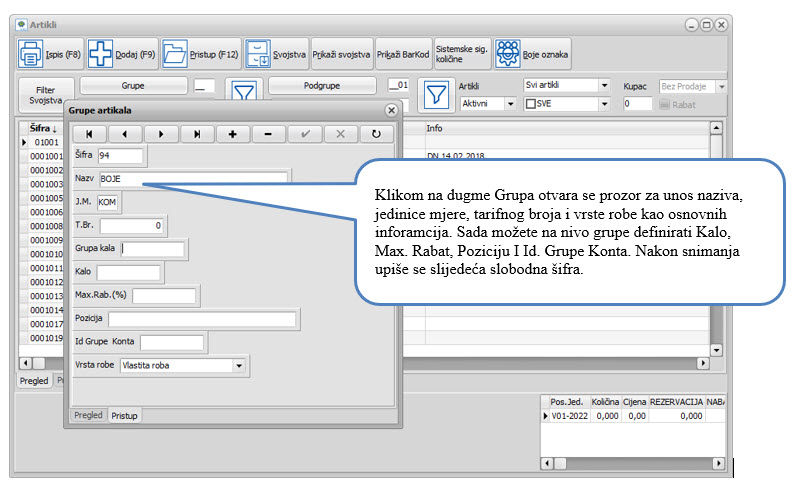Click the Id Grupe Konta input field
800x489 pixels.
point(172,342)
